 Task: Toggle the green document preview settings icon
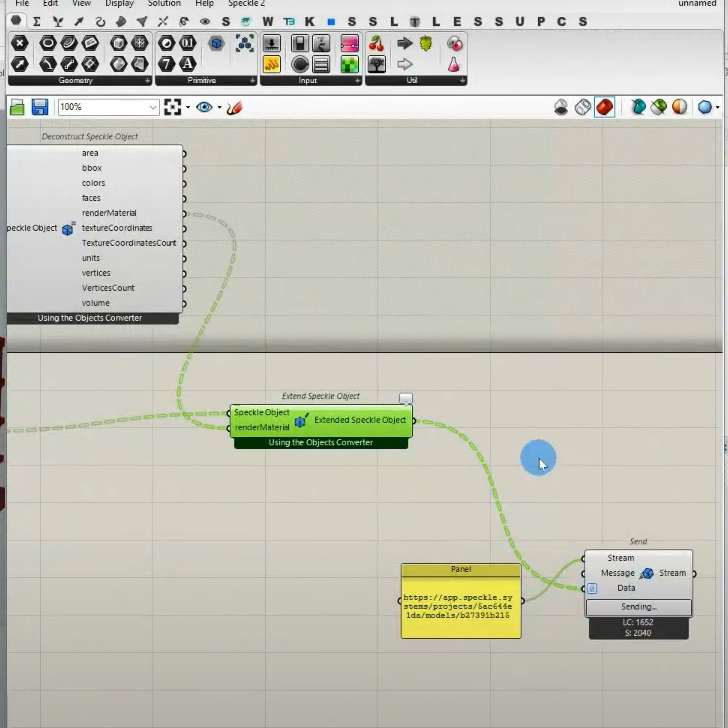pyautogui.click(x=659, y=107)
